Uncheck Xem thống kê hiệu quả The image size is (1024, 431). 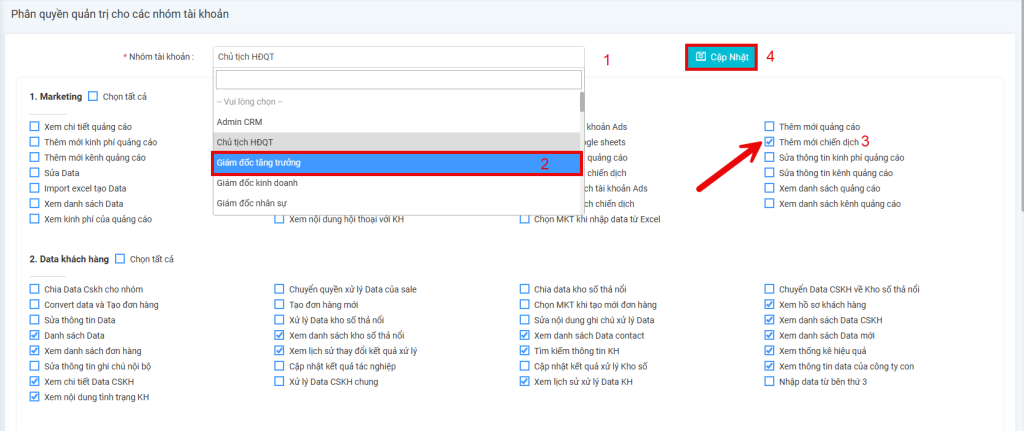(769, 350)
